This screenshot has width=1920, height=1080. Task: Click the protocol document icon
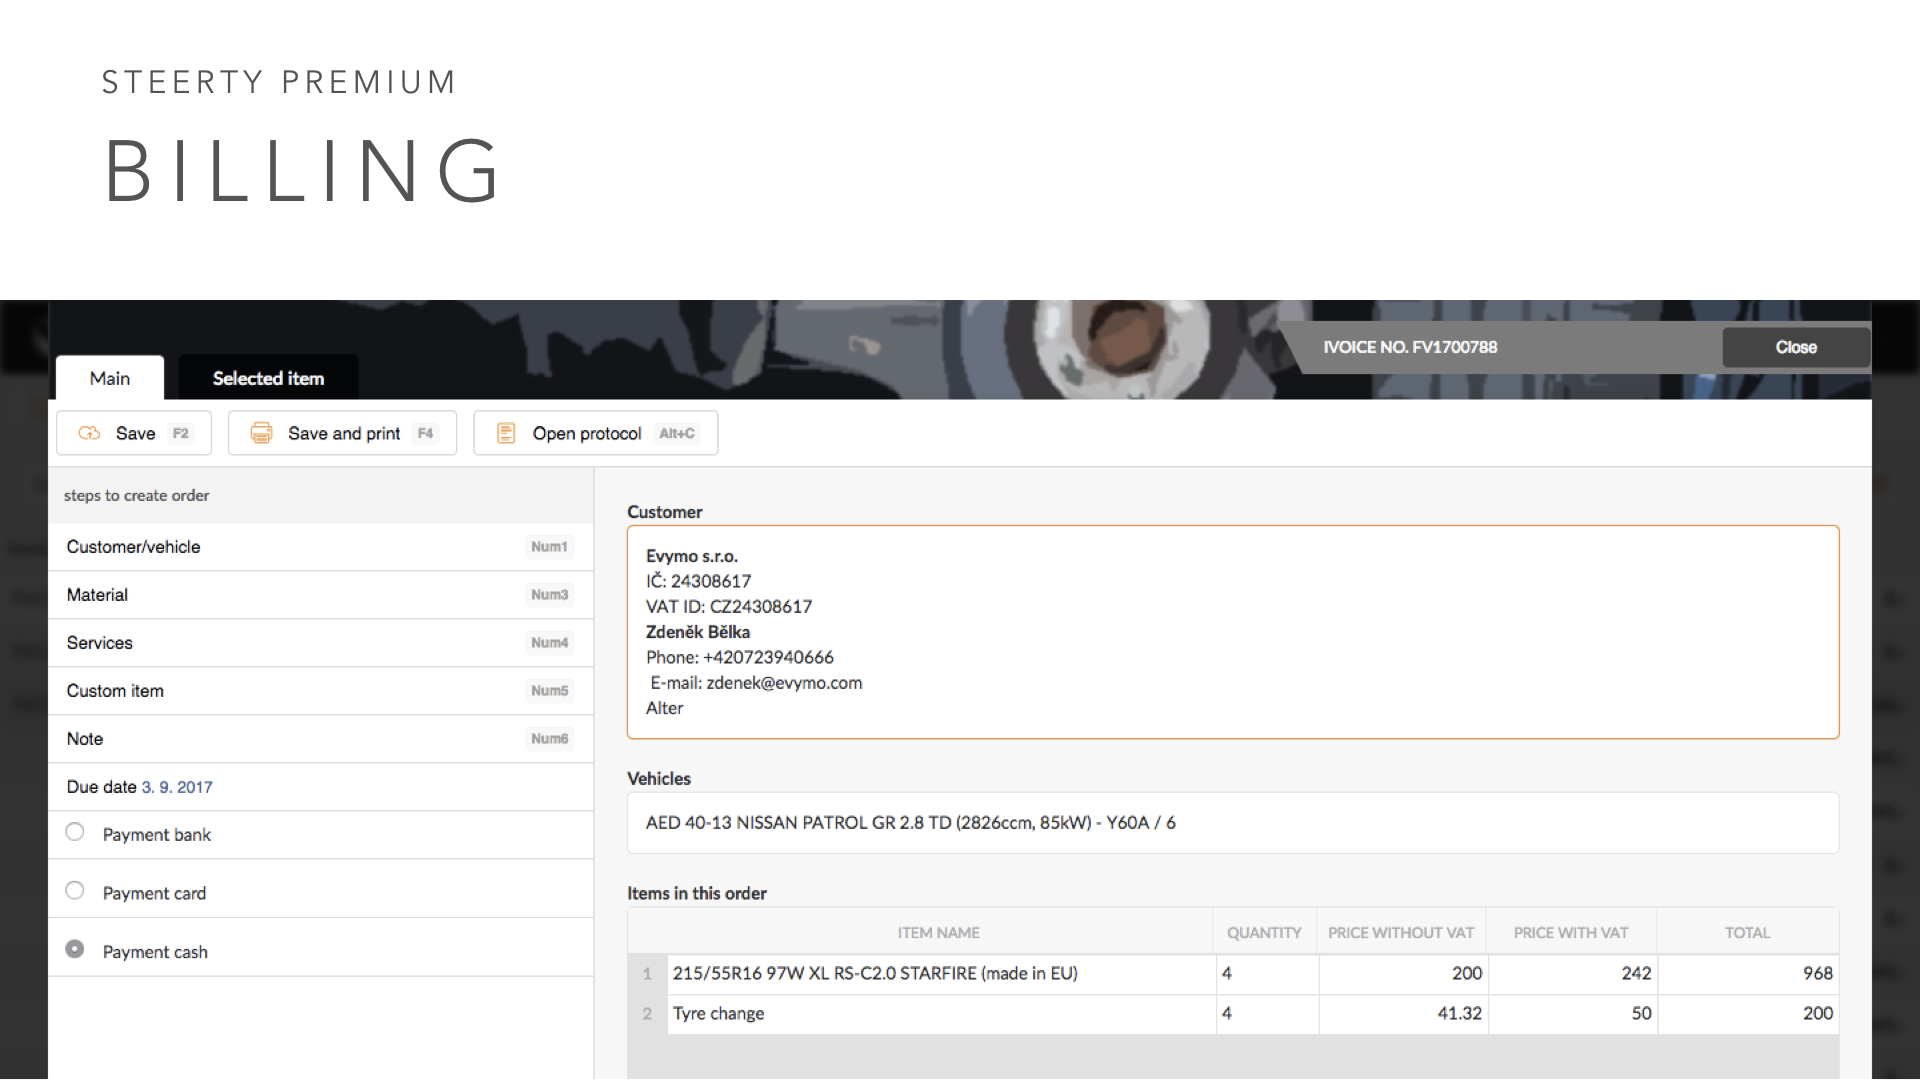[506, 433]
